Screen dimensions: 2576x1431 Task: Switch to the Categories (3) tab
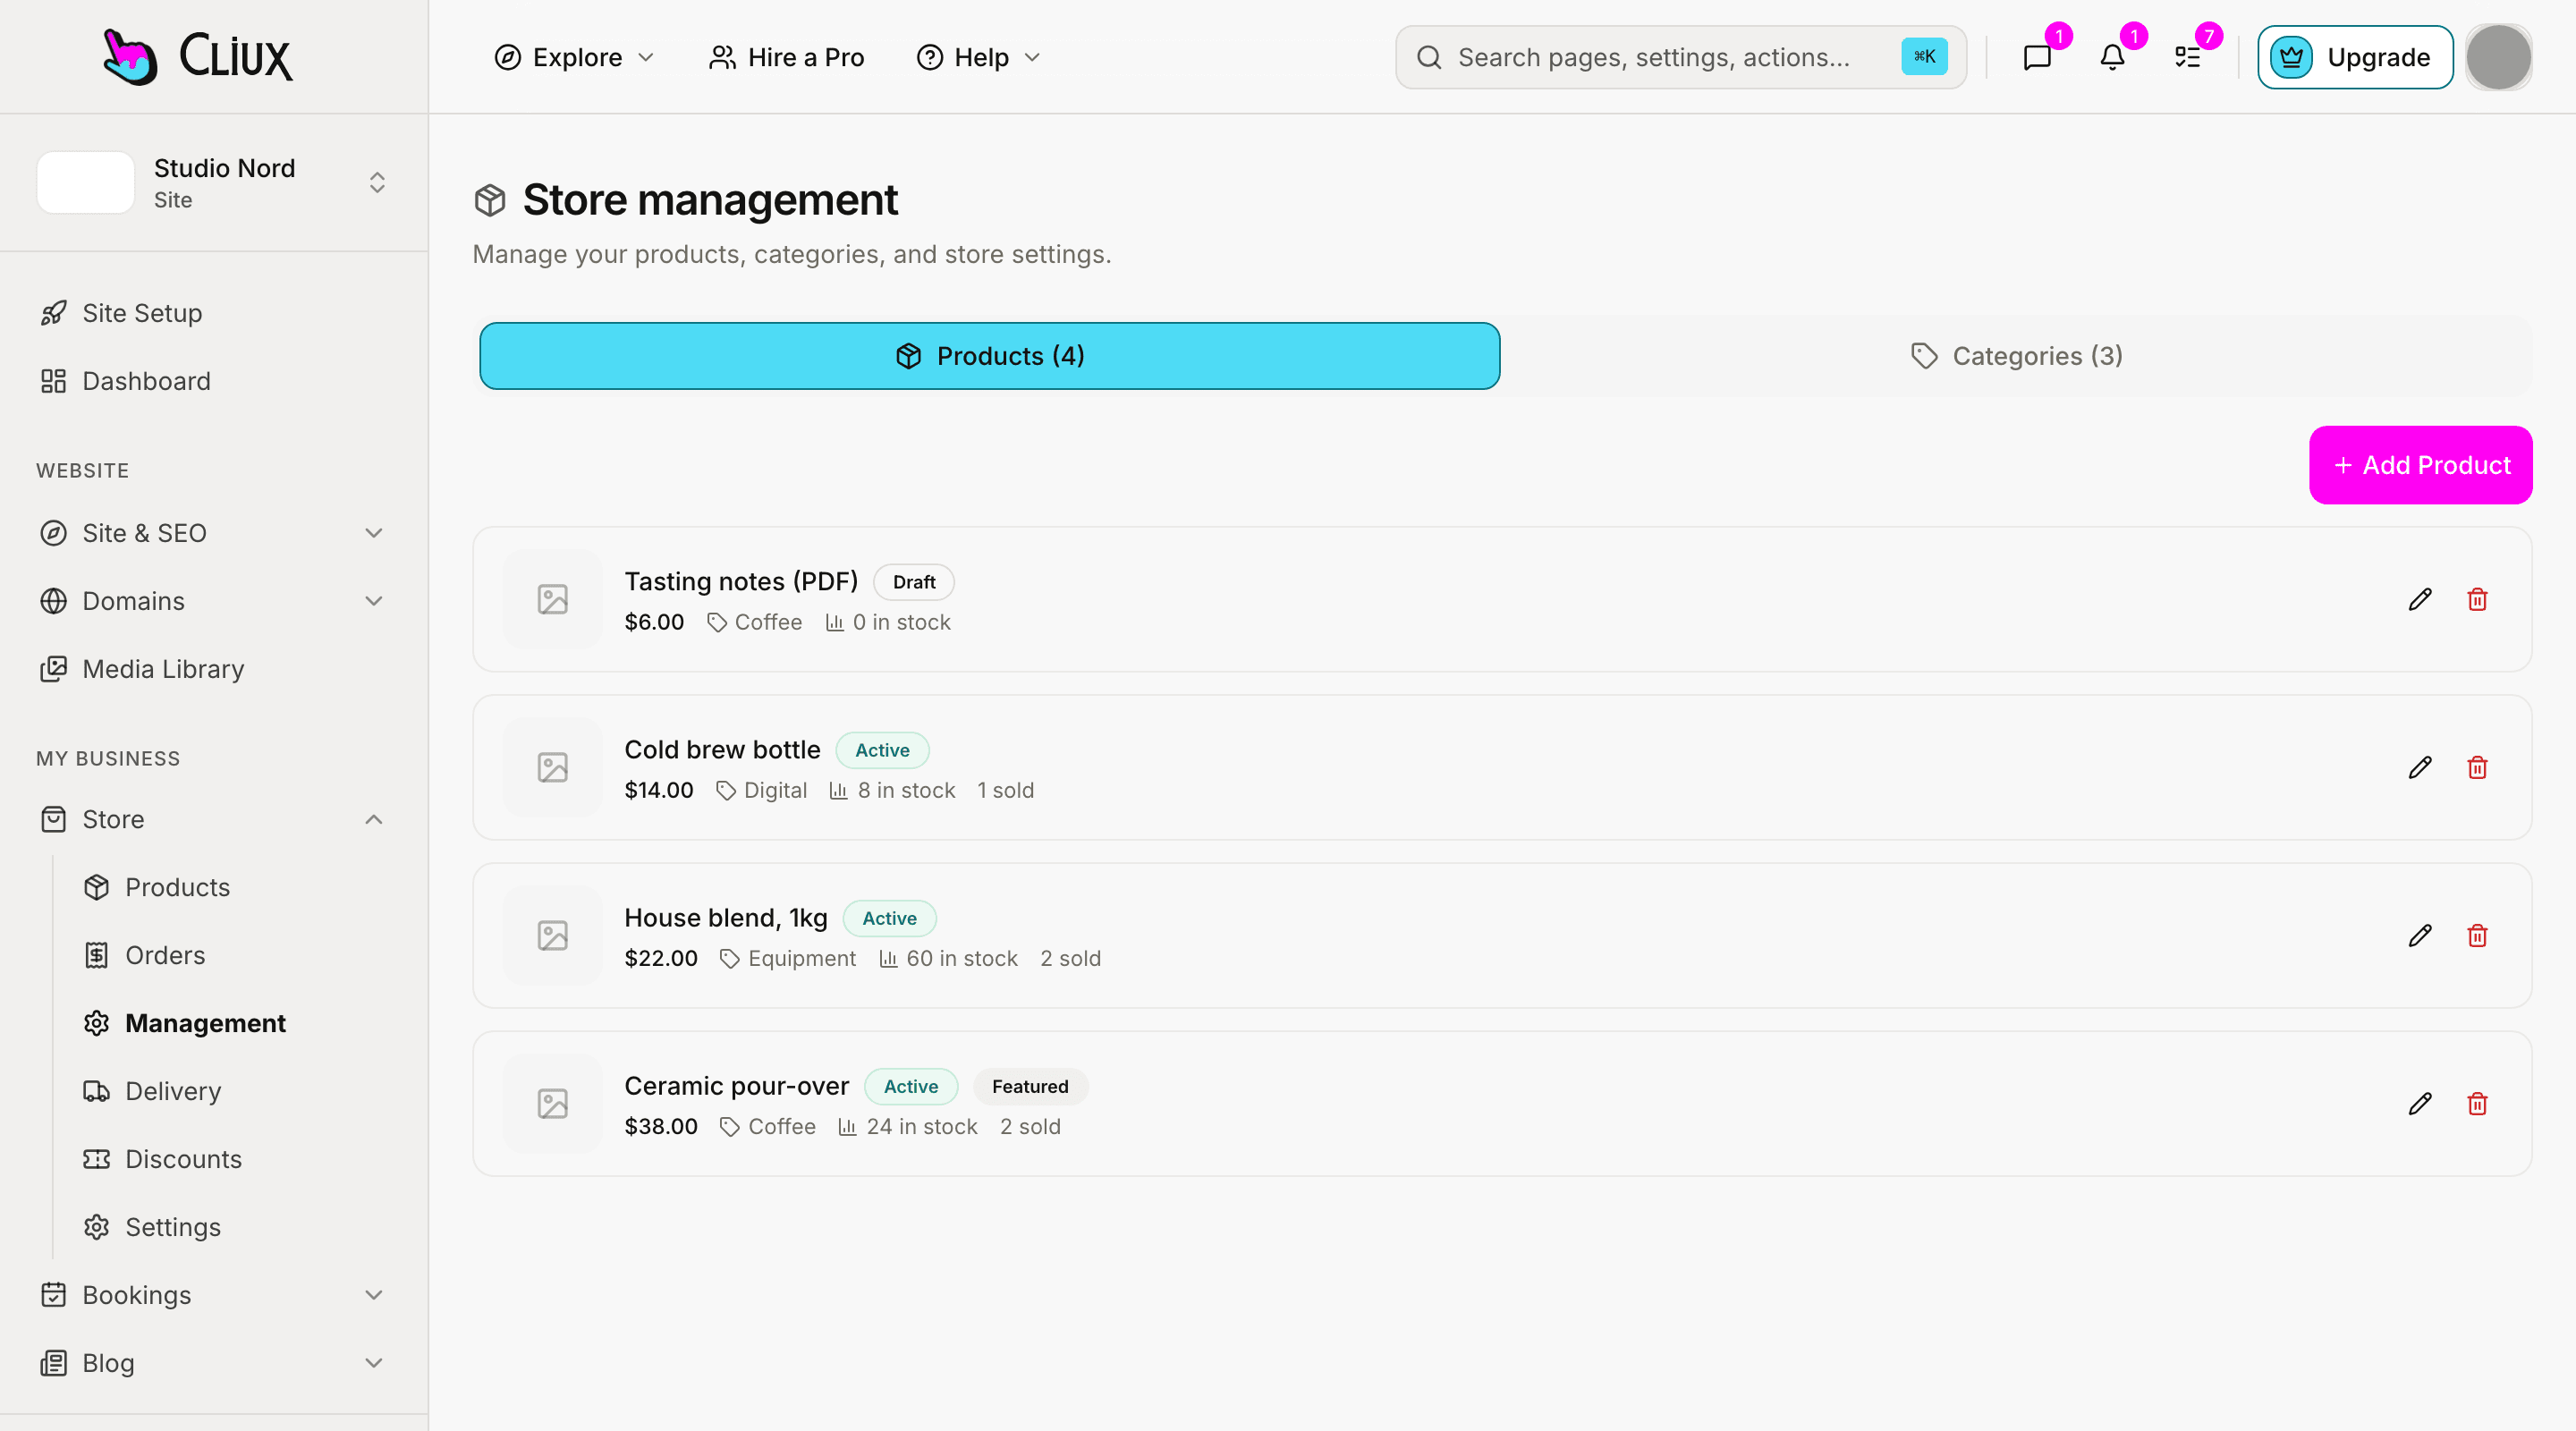point(2016,356)
